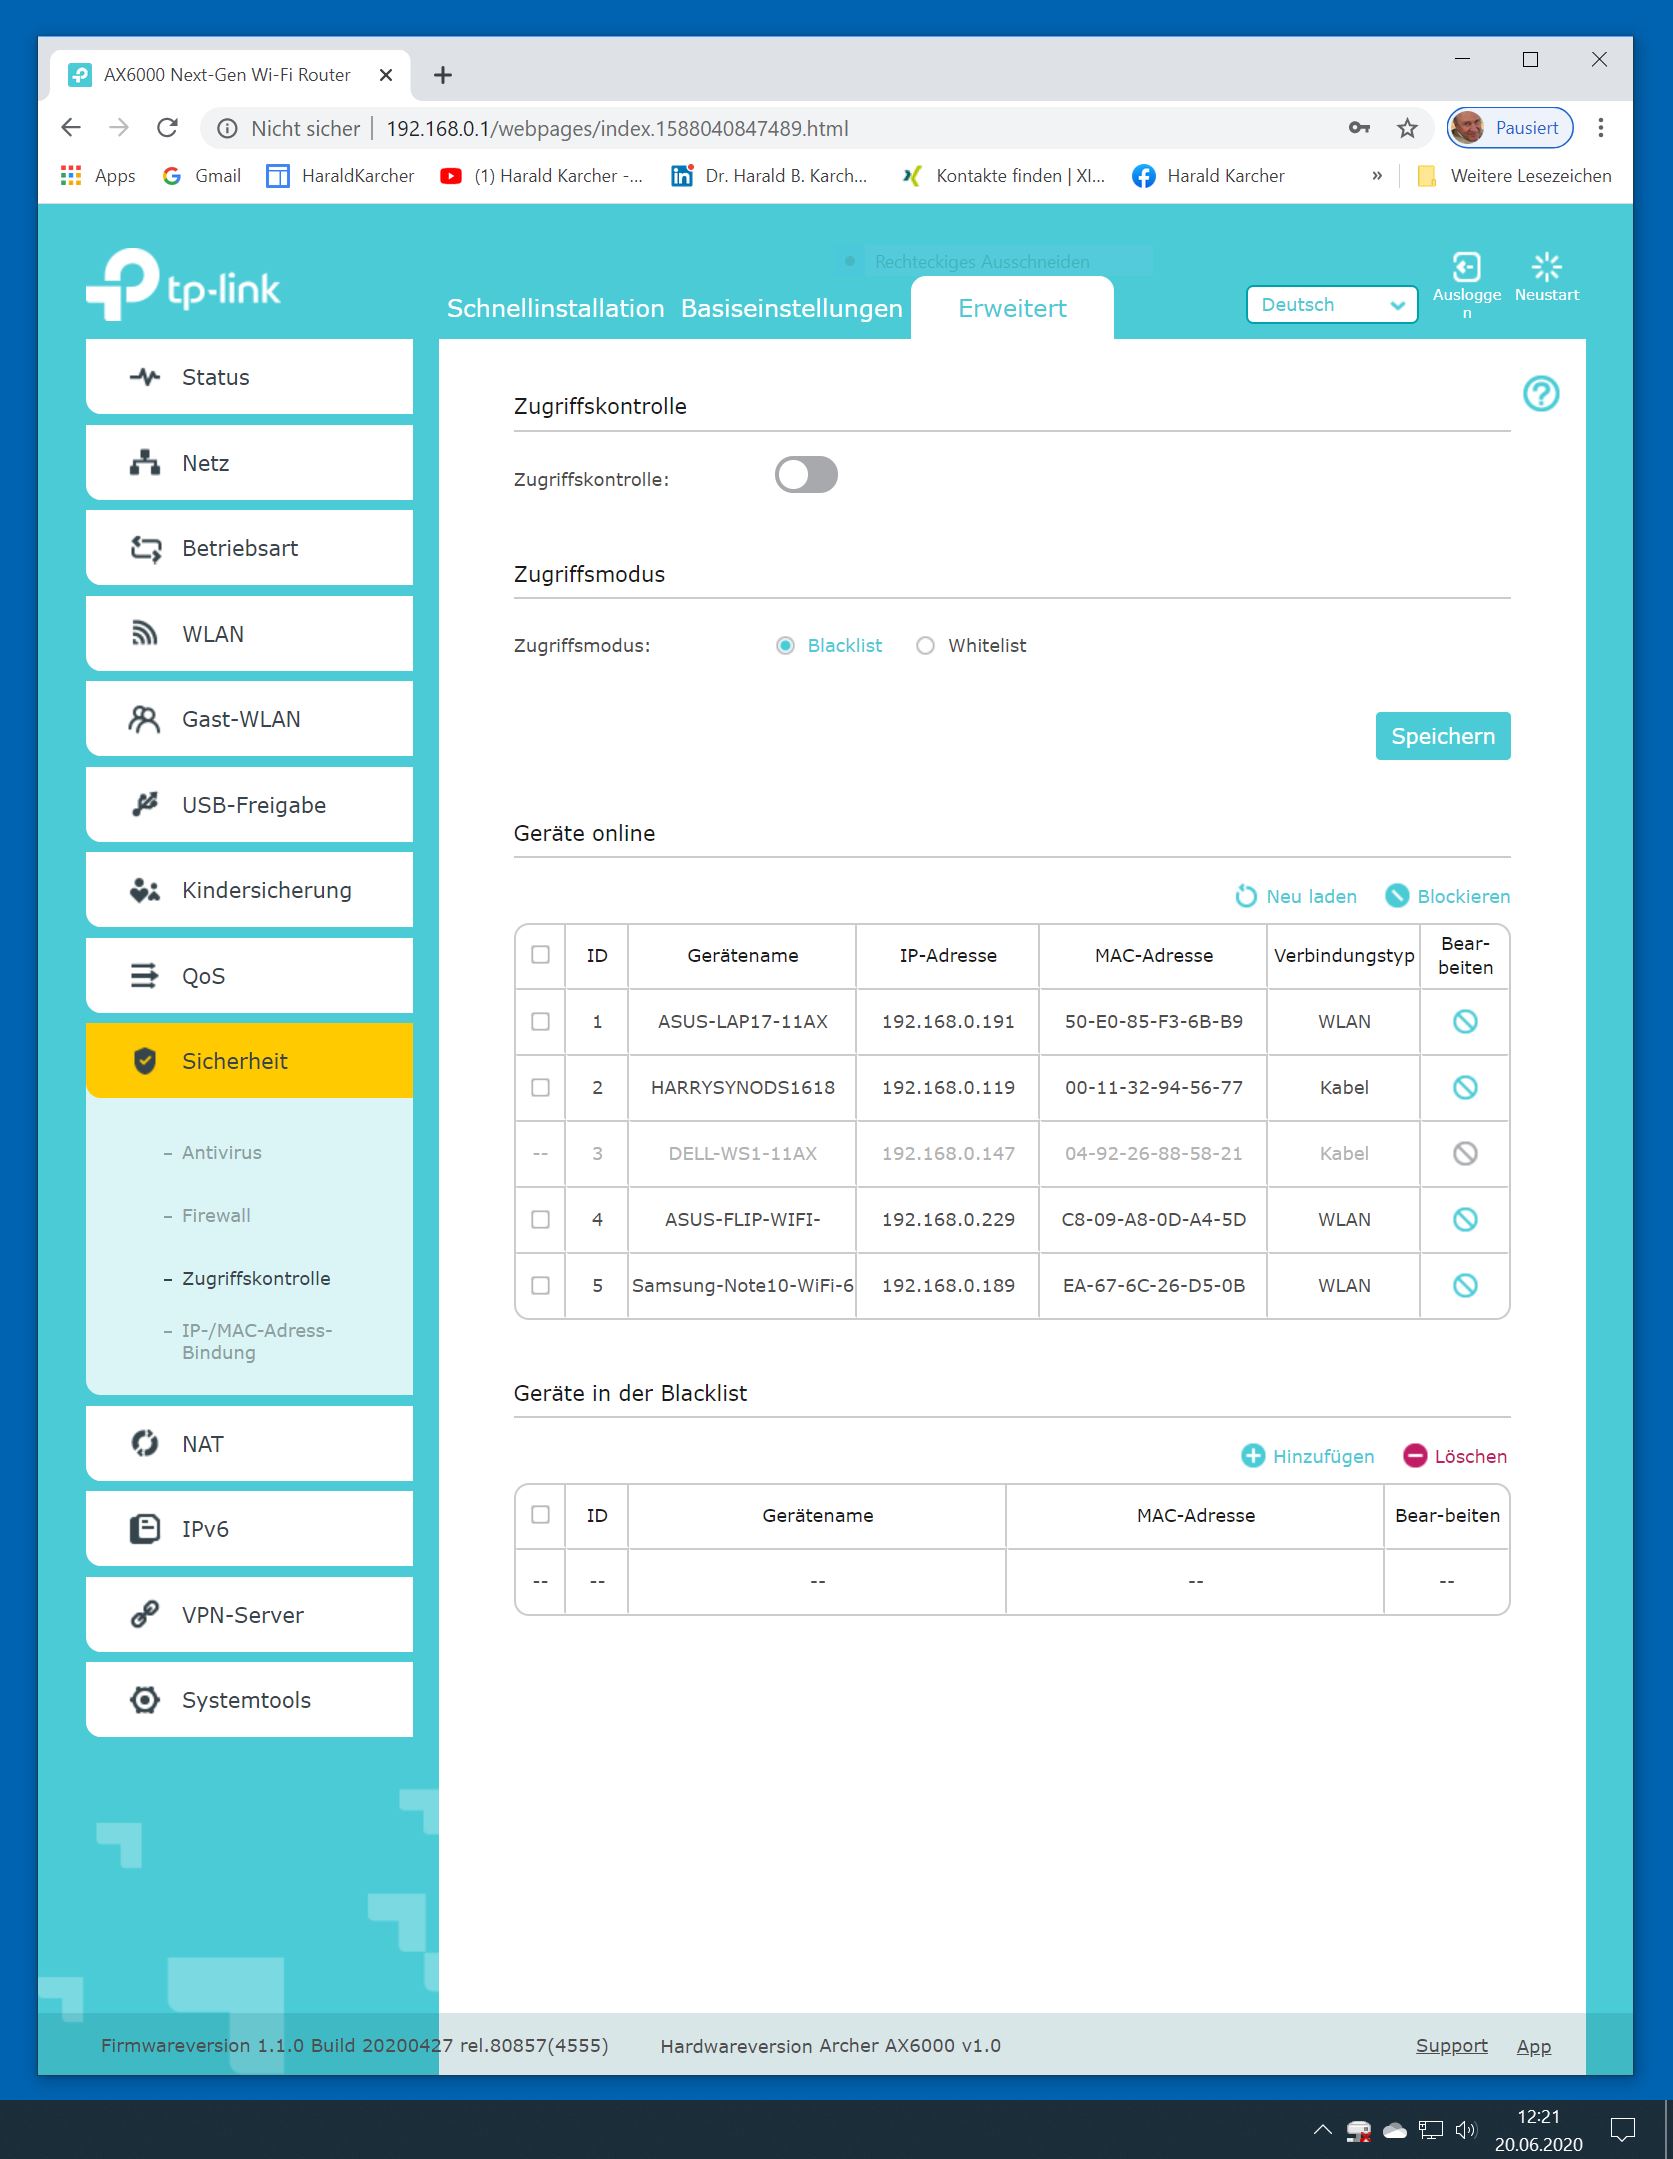The image size is (1673, 2159).
Task: Show hidden bookmarks with double chevron
Action: click(1377, 176)
